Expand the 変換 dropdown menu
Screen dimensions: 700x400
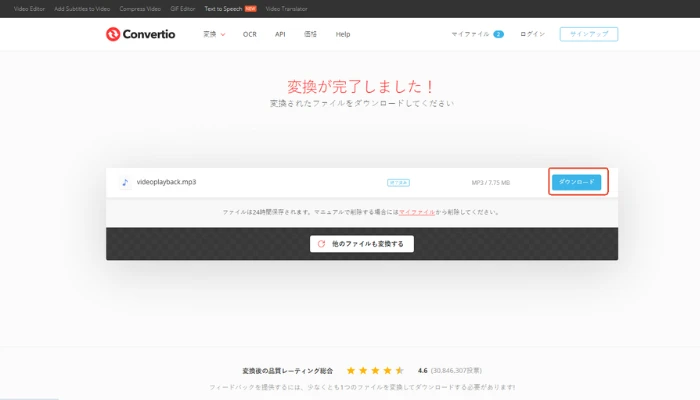point(214,34)
